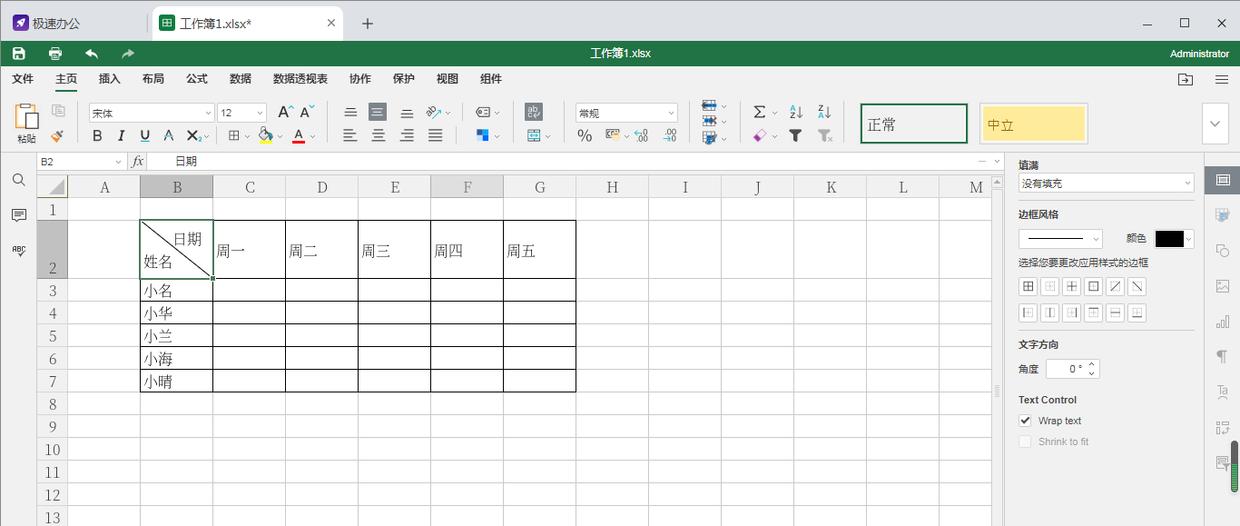1240x526 pixels.
Task: Open the AutoSum dropdown arrow
Action: 775,112
